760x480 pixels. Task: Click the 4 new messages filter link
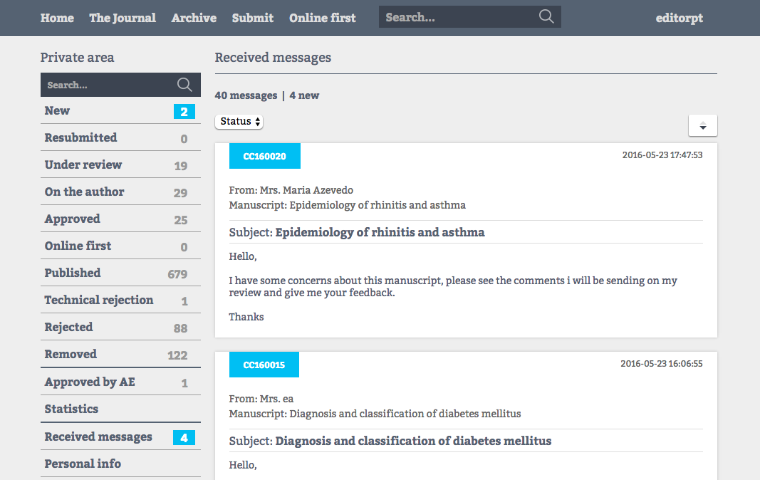[x=304, y=96]
